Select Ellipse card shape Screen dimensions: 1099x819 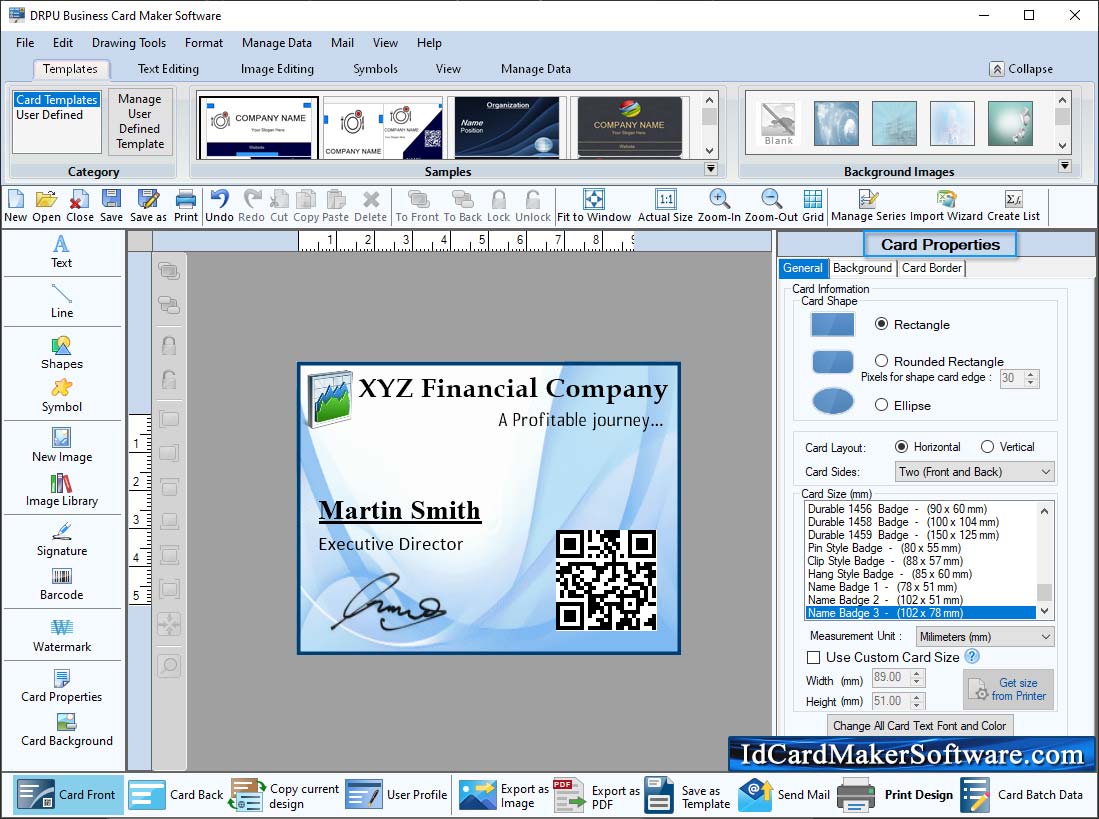pyautogui.click(x=881, y=405)
